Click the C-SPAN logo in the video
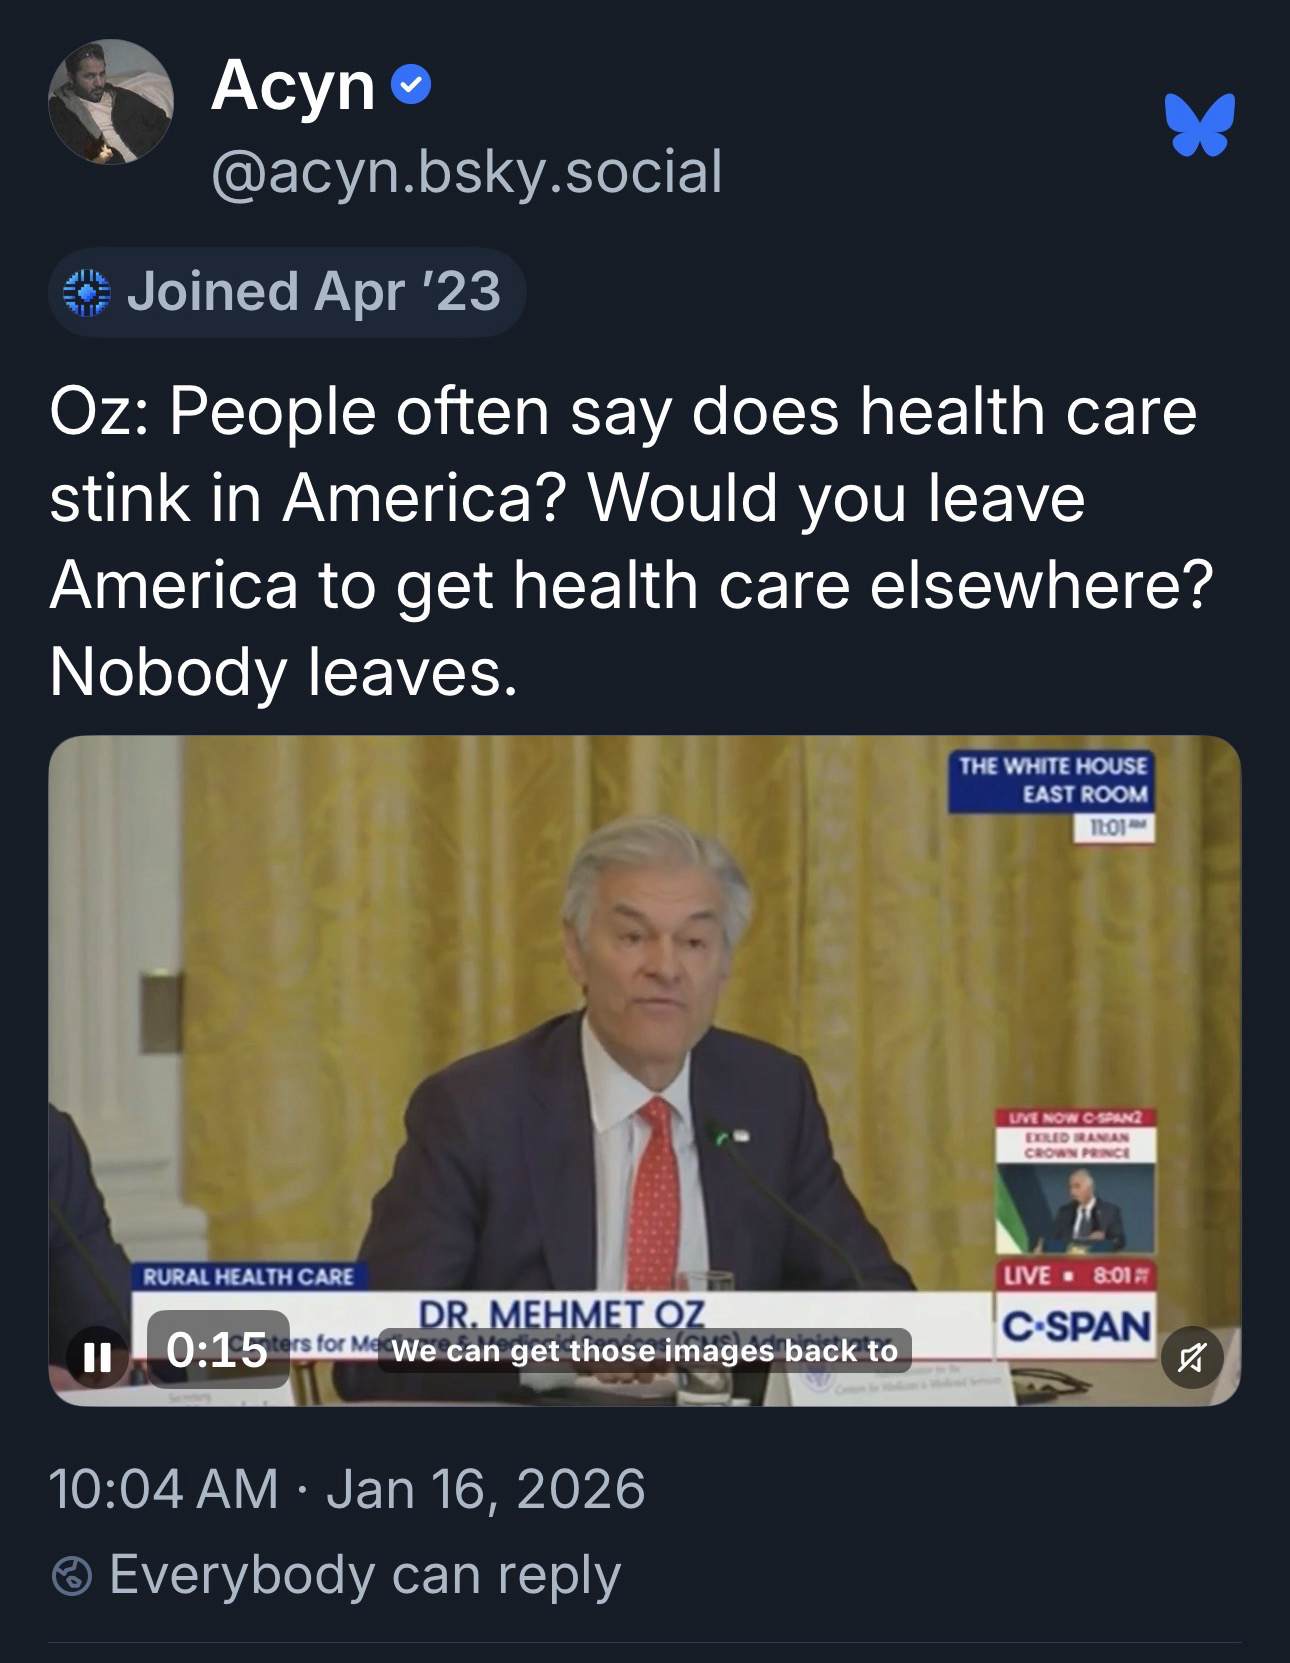This screenshot has width=1290, height=1663. 1076,1326
